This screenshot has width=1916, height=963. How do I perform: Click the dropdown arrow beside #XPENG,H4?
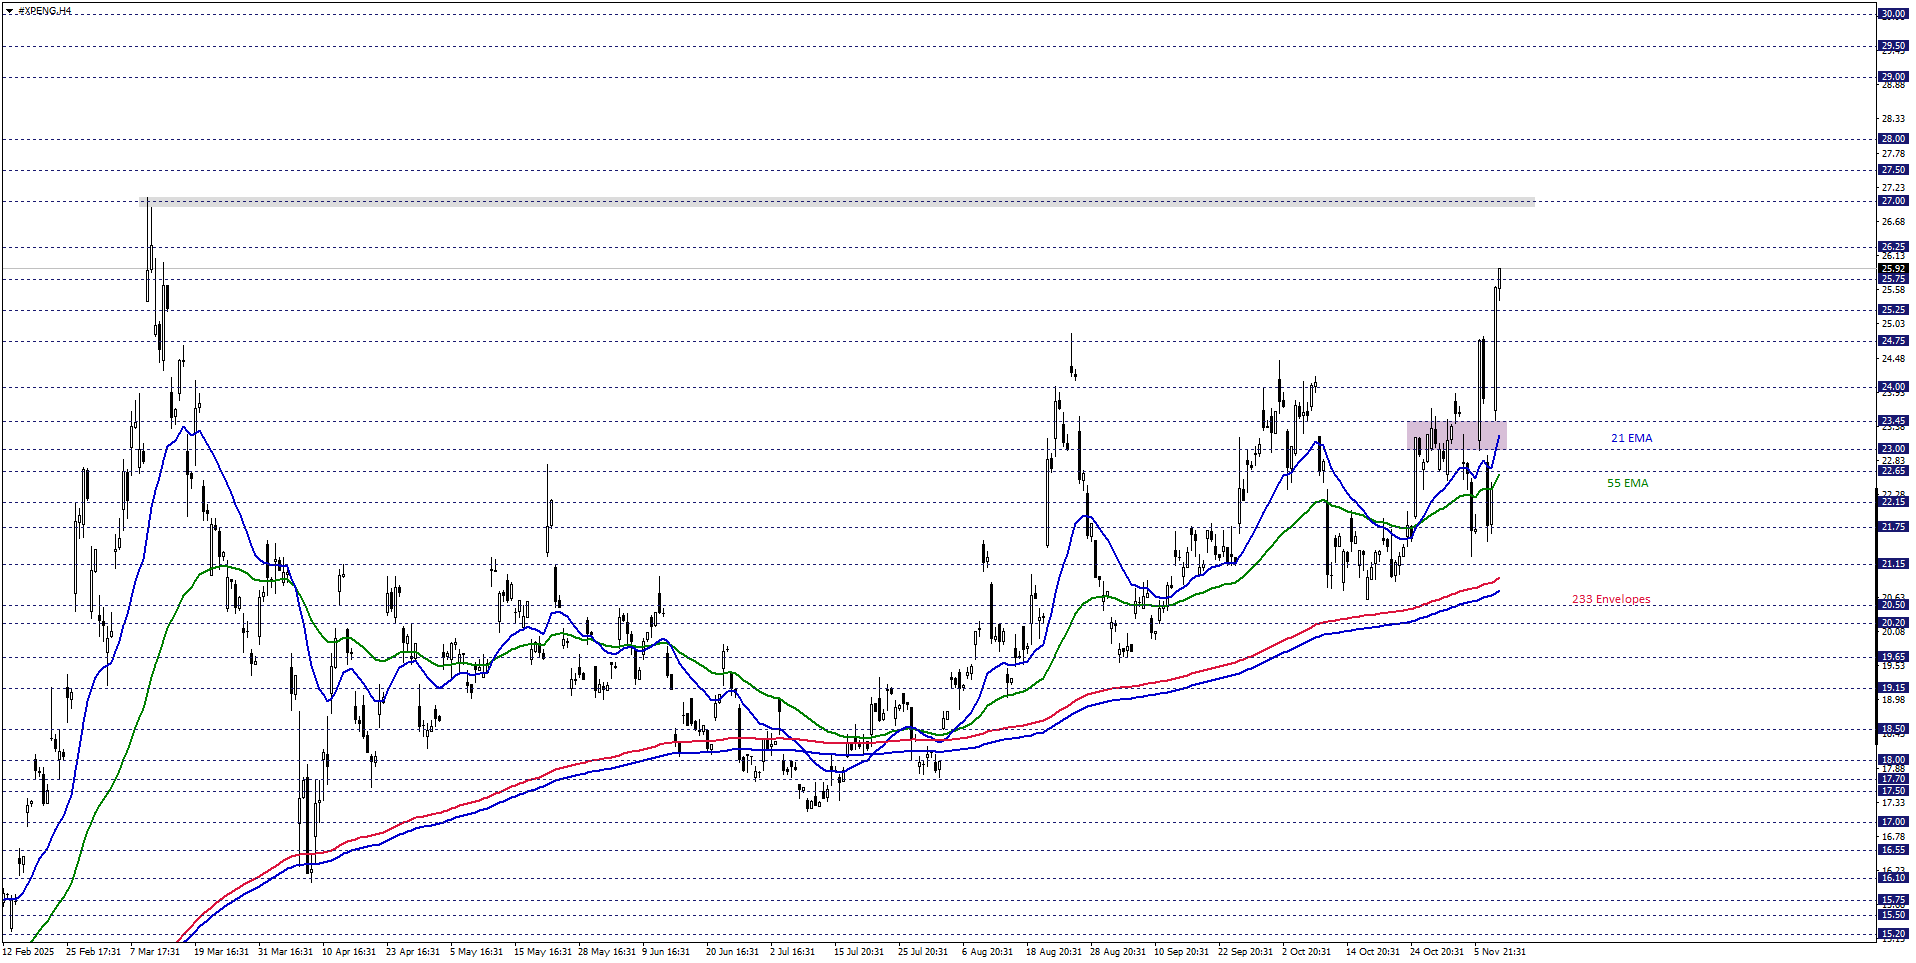tap(9, 11)
